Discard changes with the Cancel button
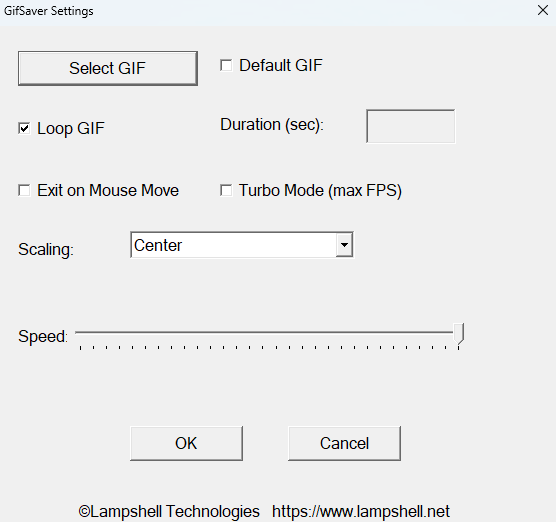Viewport: 556px width, 522px height. tap(344, 443)
